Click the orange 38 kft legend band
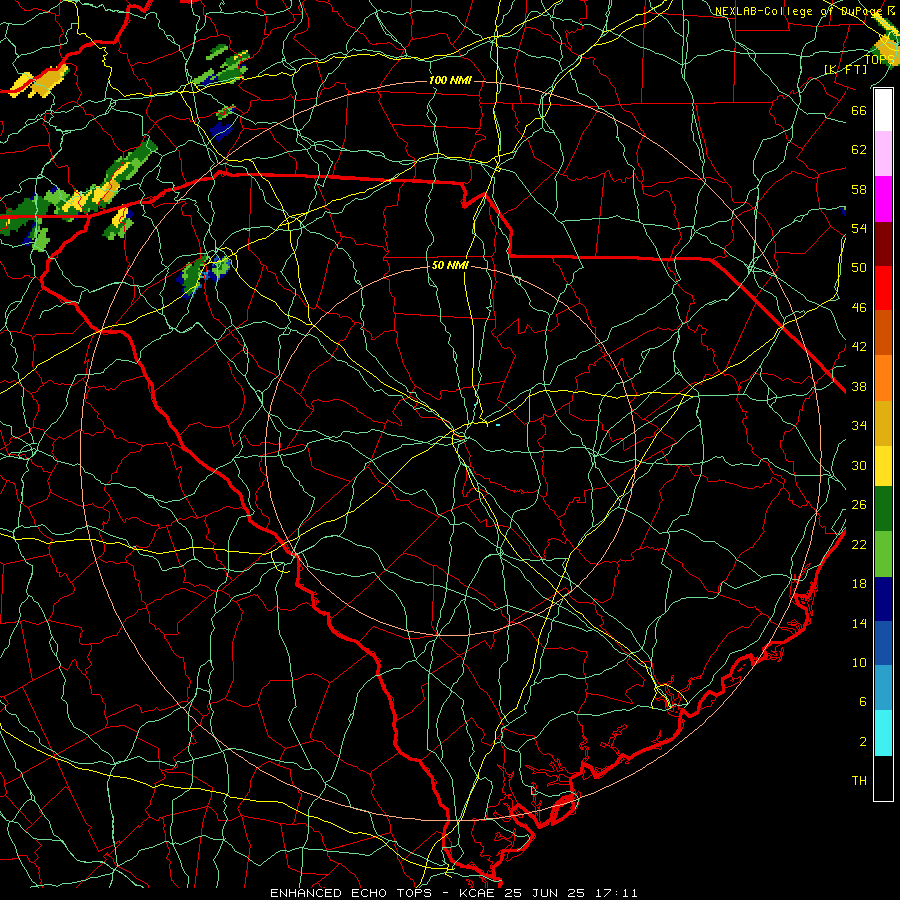 (x=883, y=378)
